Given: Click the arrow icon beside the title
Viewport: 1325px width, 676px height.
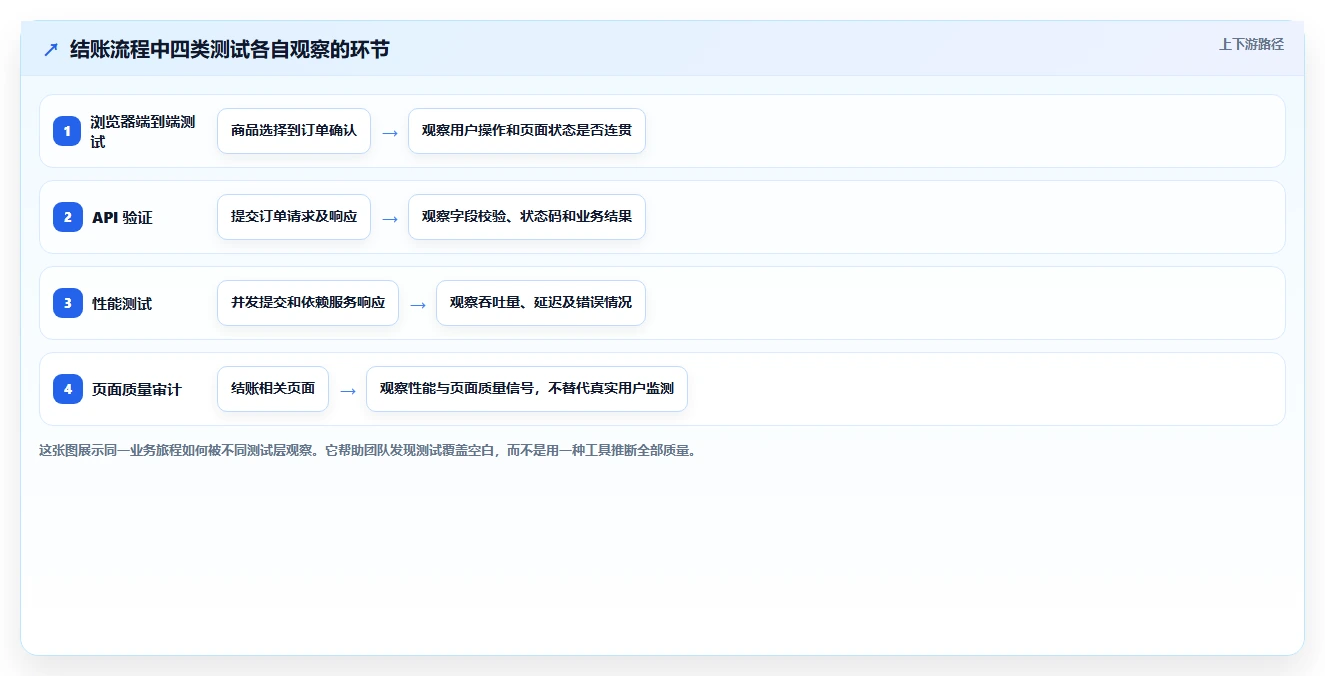Looking at the screenshot, I should click(51, 50).
